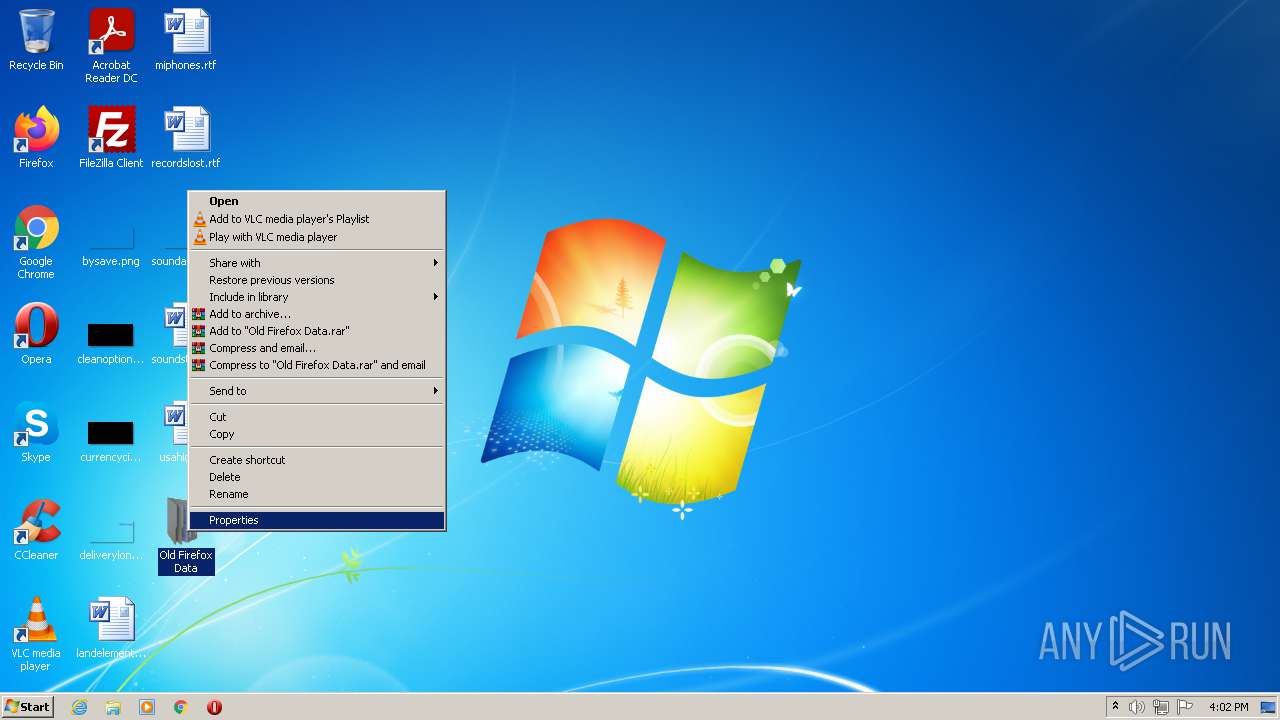Choose Cut in the context menu
Image resolution: width=1280 pixels, height=720 pixels.
coord(317,417)
